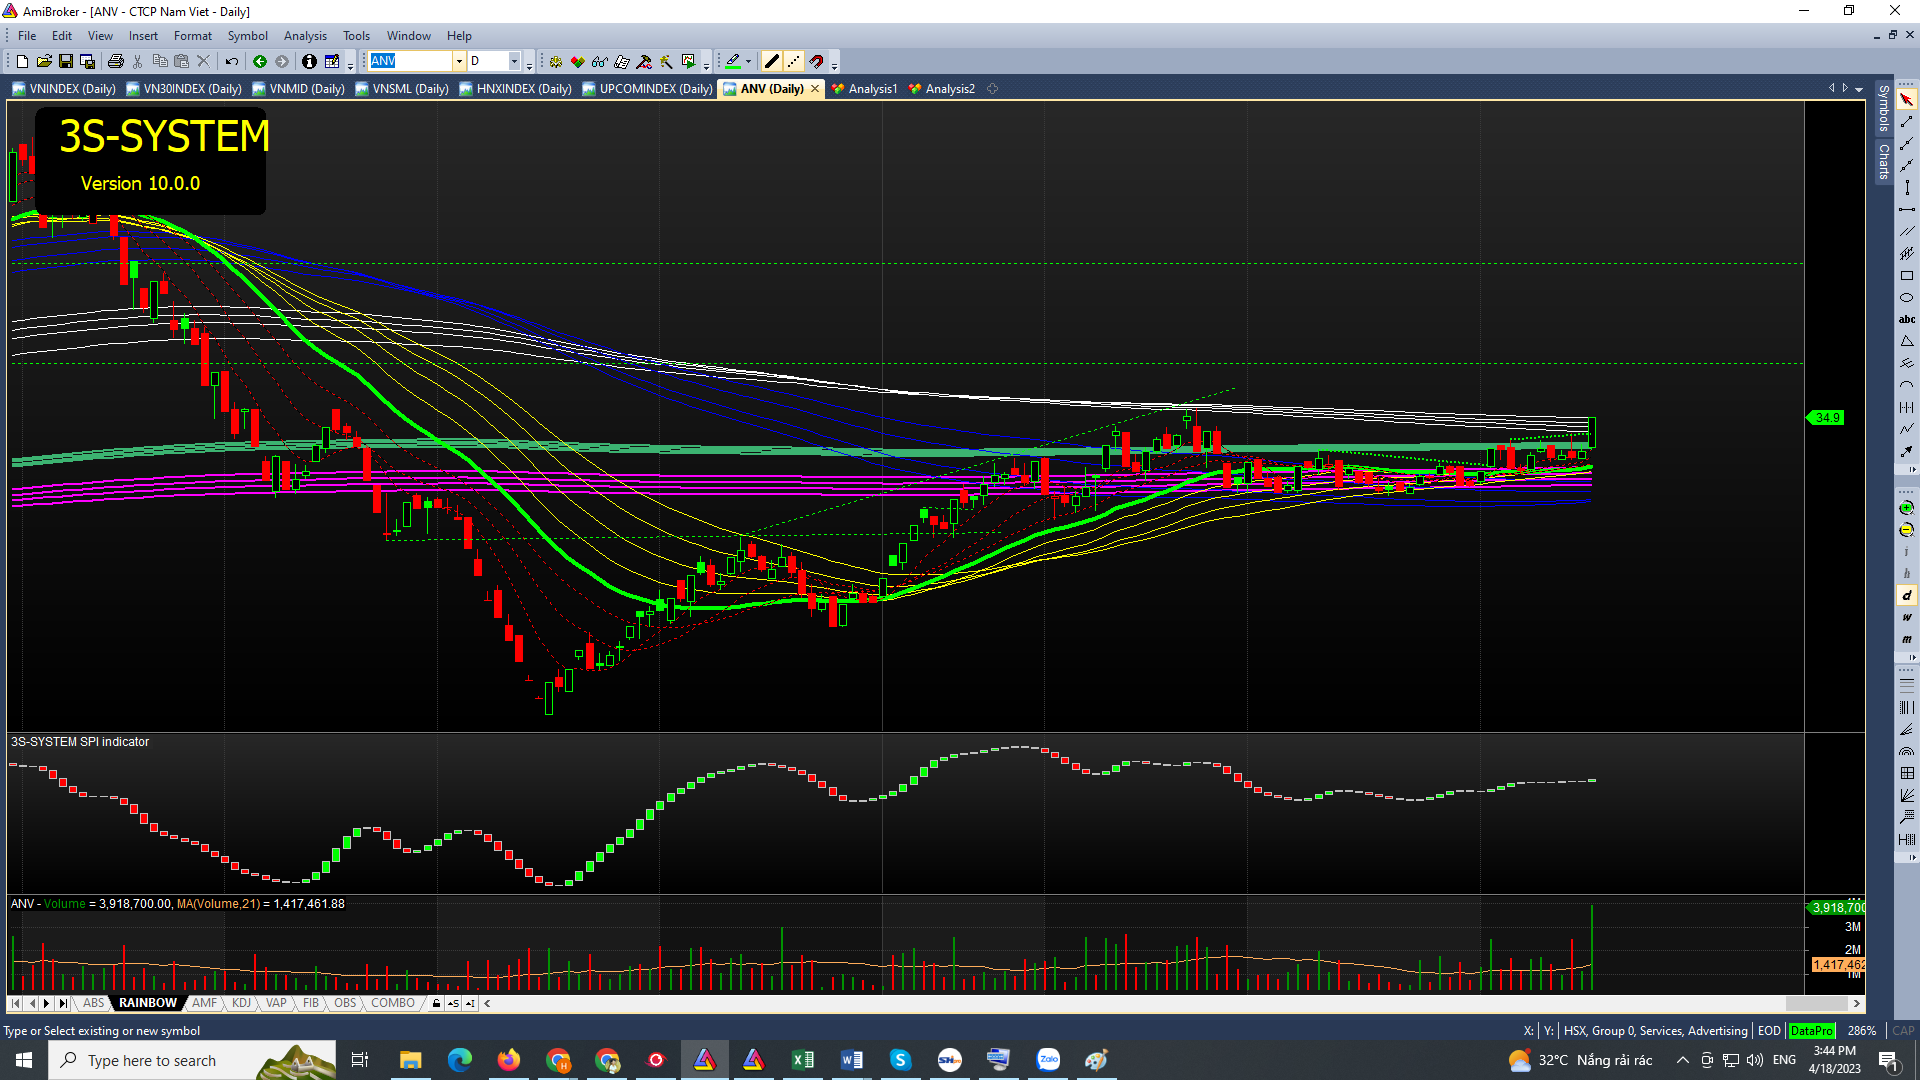
Task: Click the zoom out magnifier icon
Action: coord(1907,530)
